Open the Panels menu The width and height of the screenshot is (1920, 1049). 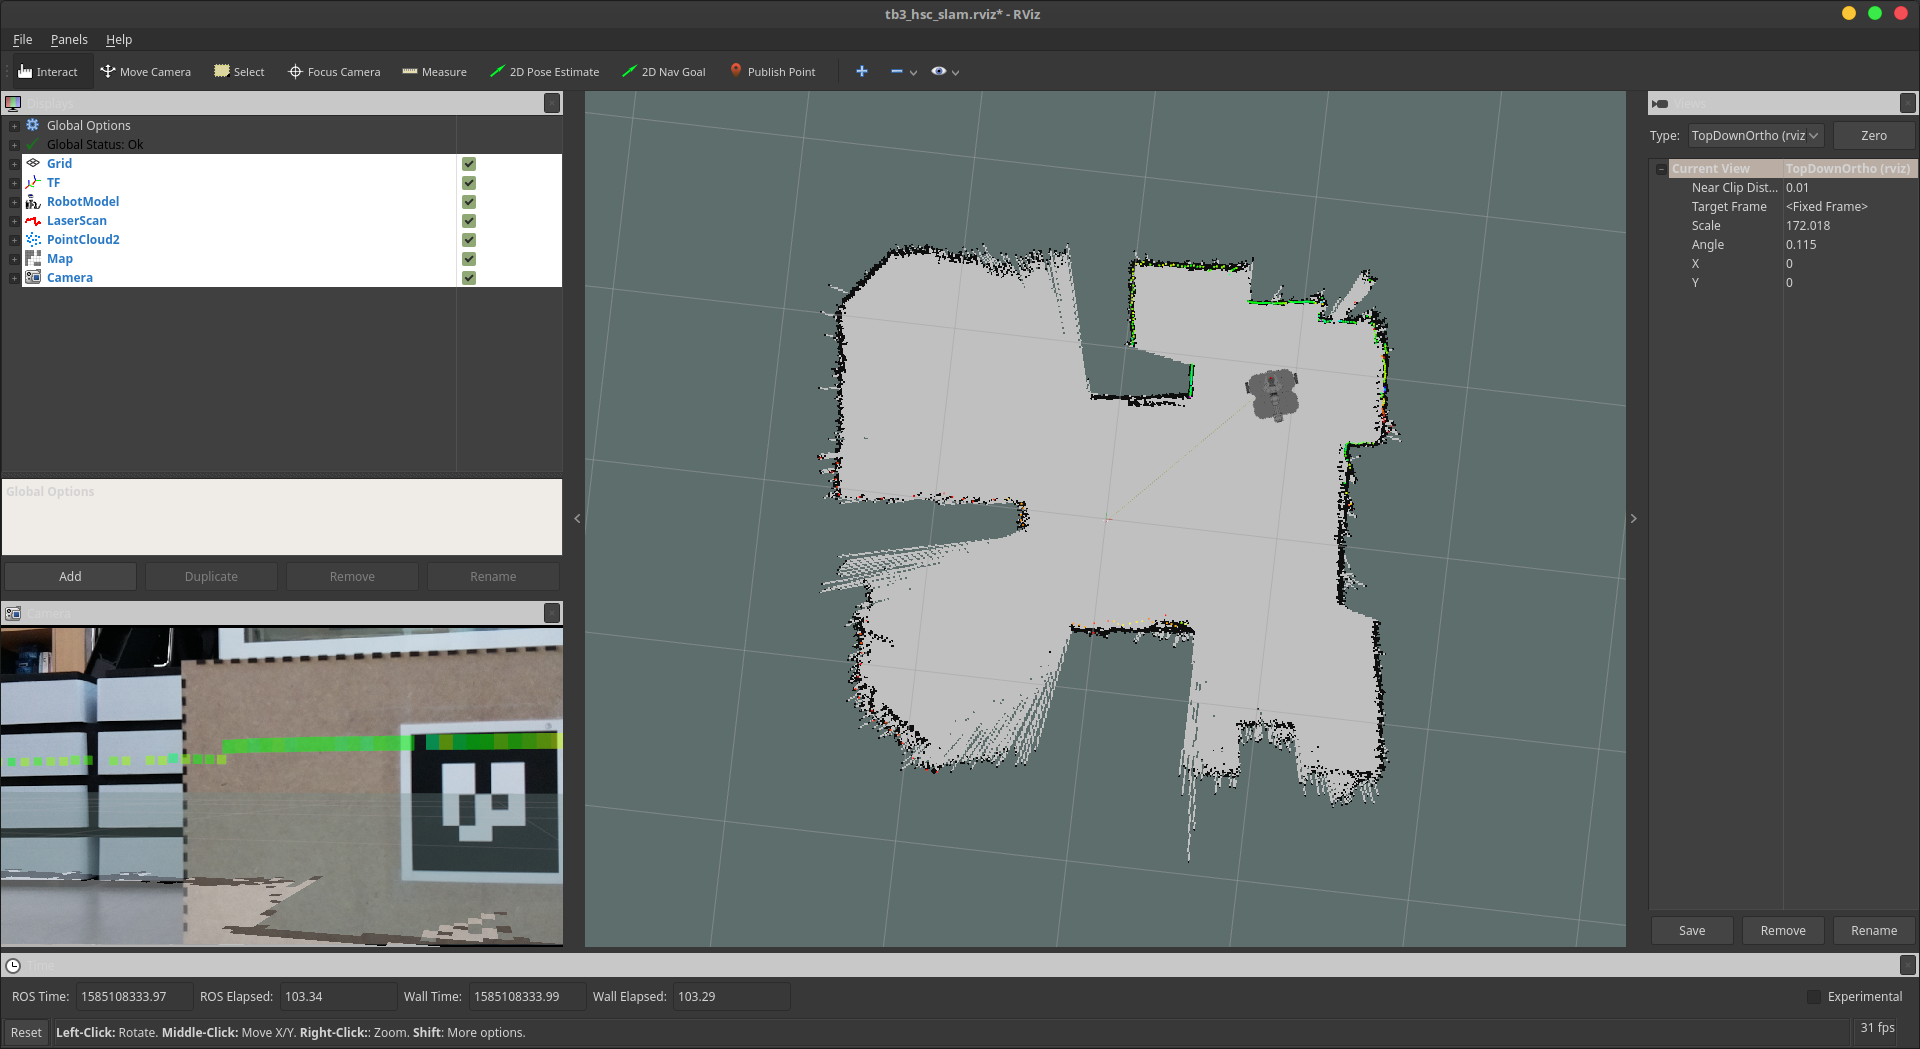point(69,40)
